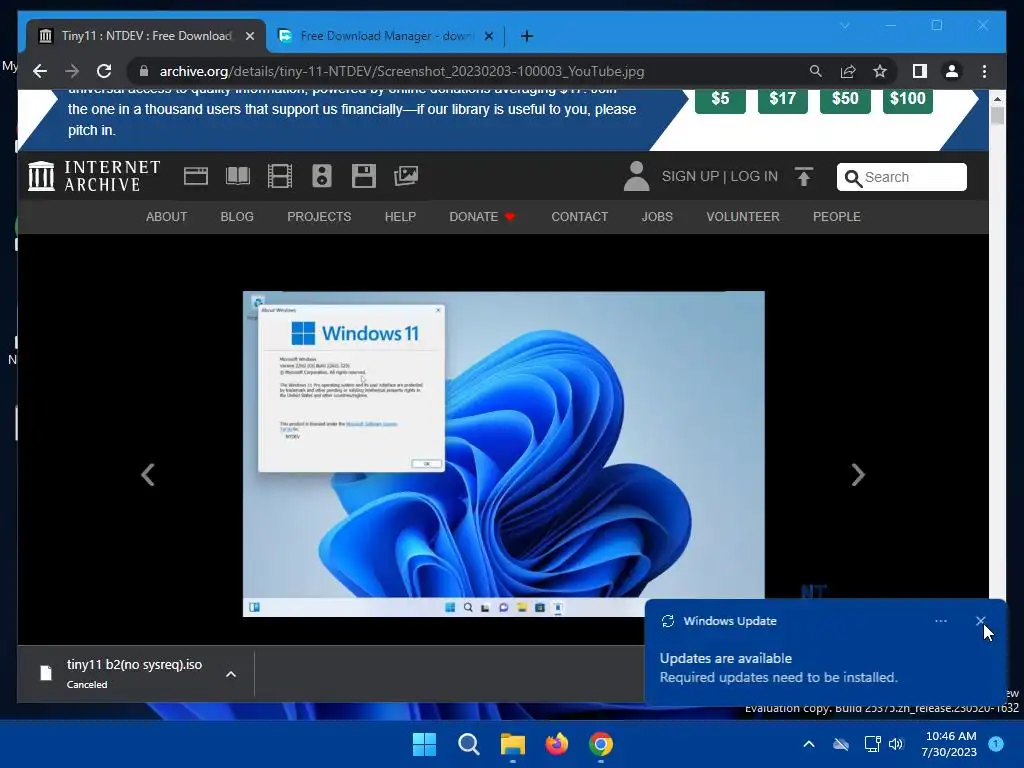Image resolution: width=1024 pixels, height=768 pixels.
Task: Show next image with right chevron
Action: [x=857, y=475]
